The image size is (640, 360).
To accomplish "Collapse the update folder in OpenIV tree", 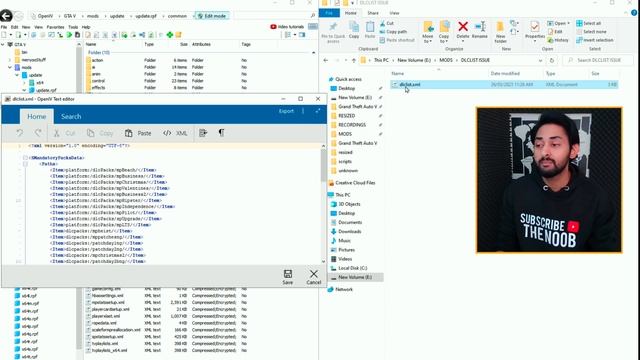I will tap(17, 75).
